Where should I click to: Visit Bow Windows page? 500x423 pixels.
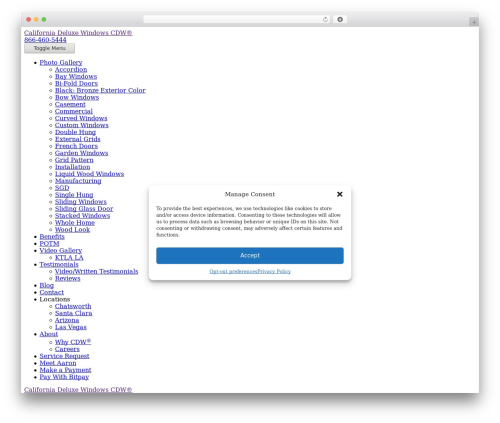pyautogui.click(x=77, y=97)
